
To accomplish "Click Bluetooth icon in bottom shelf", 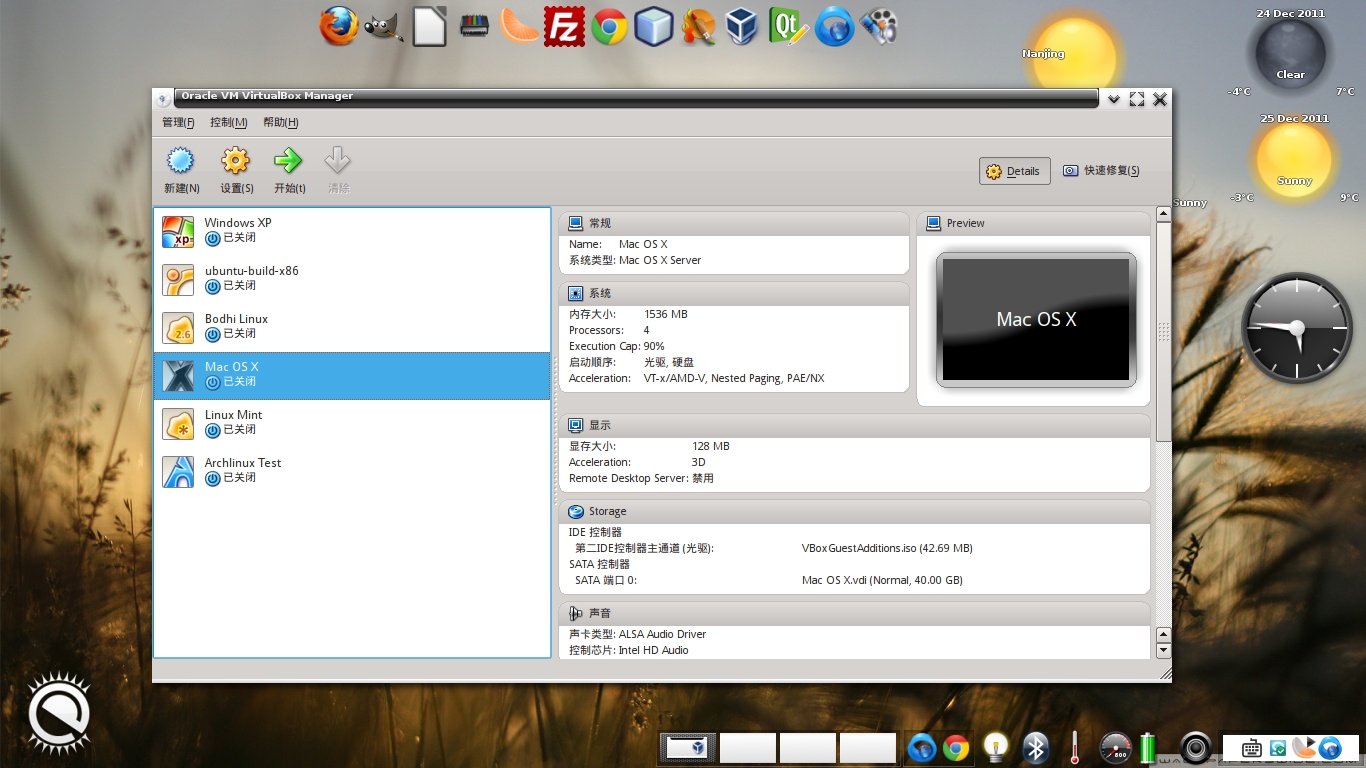I will point(1036,747).
